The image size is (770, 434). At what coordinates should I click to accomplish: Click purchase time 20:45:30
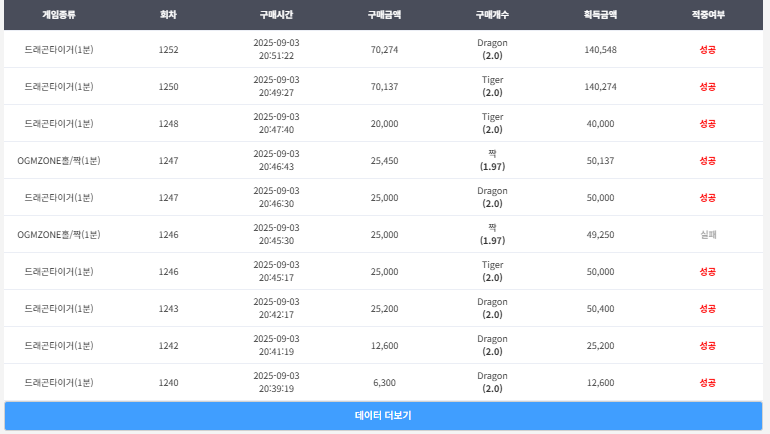click(x=276, y=241)
